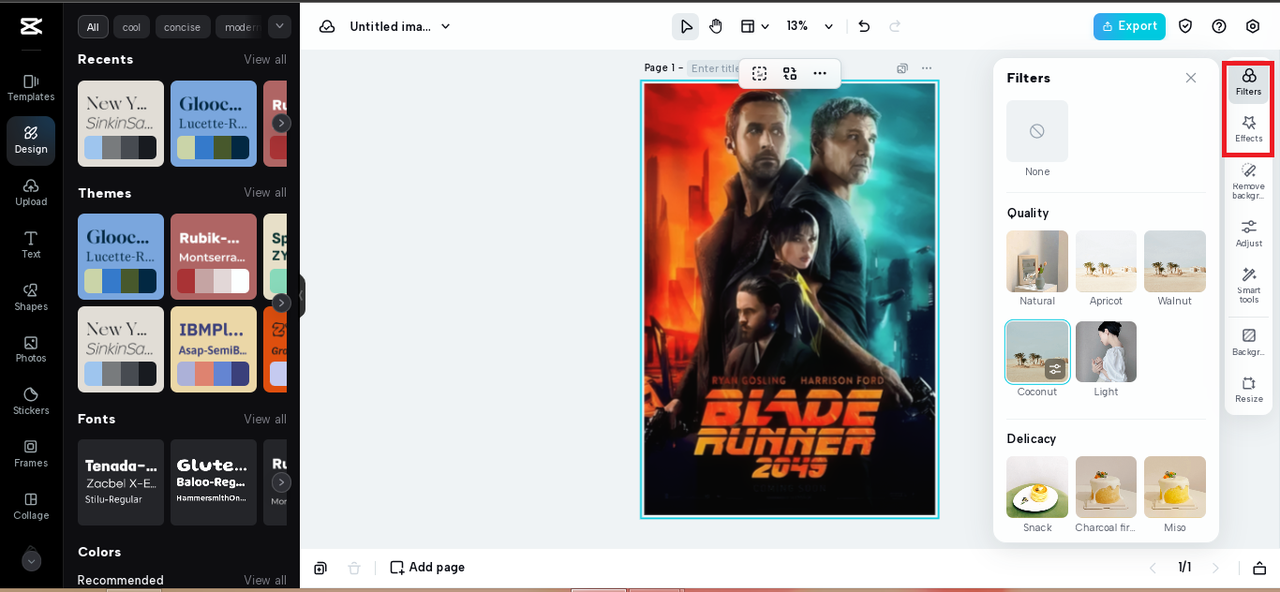Open the help question mark icon

click(x=1219, y=26)
